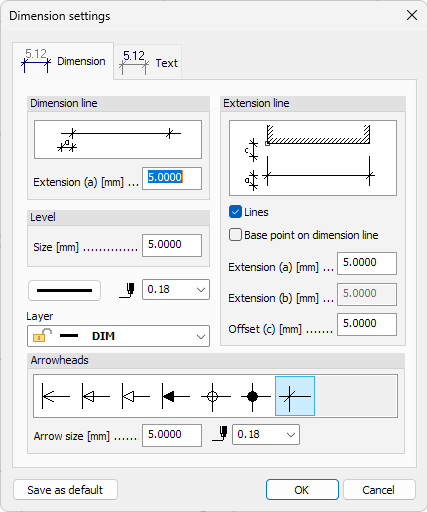427x512 pixels.
Task: Click the pen icon beside line width
Action: tap(127, 290)
